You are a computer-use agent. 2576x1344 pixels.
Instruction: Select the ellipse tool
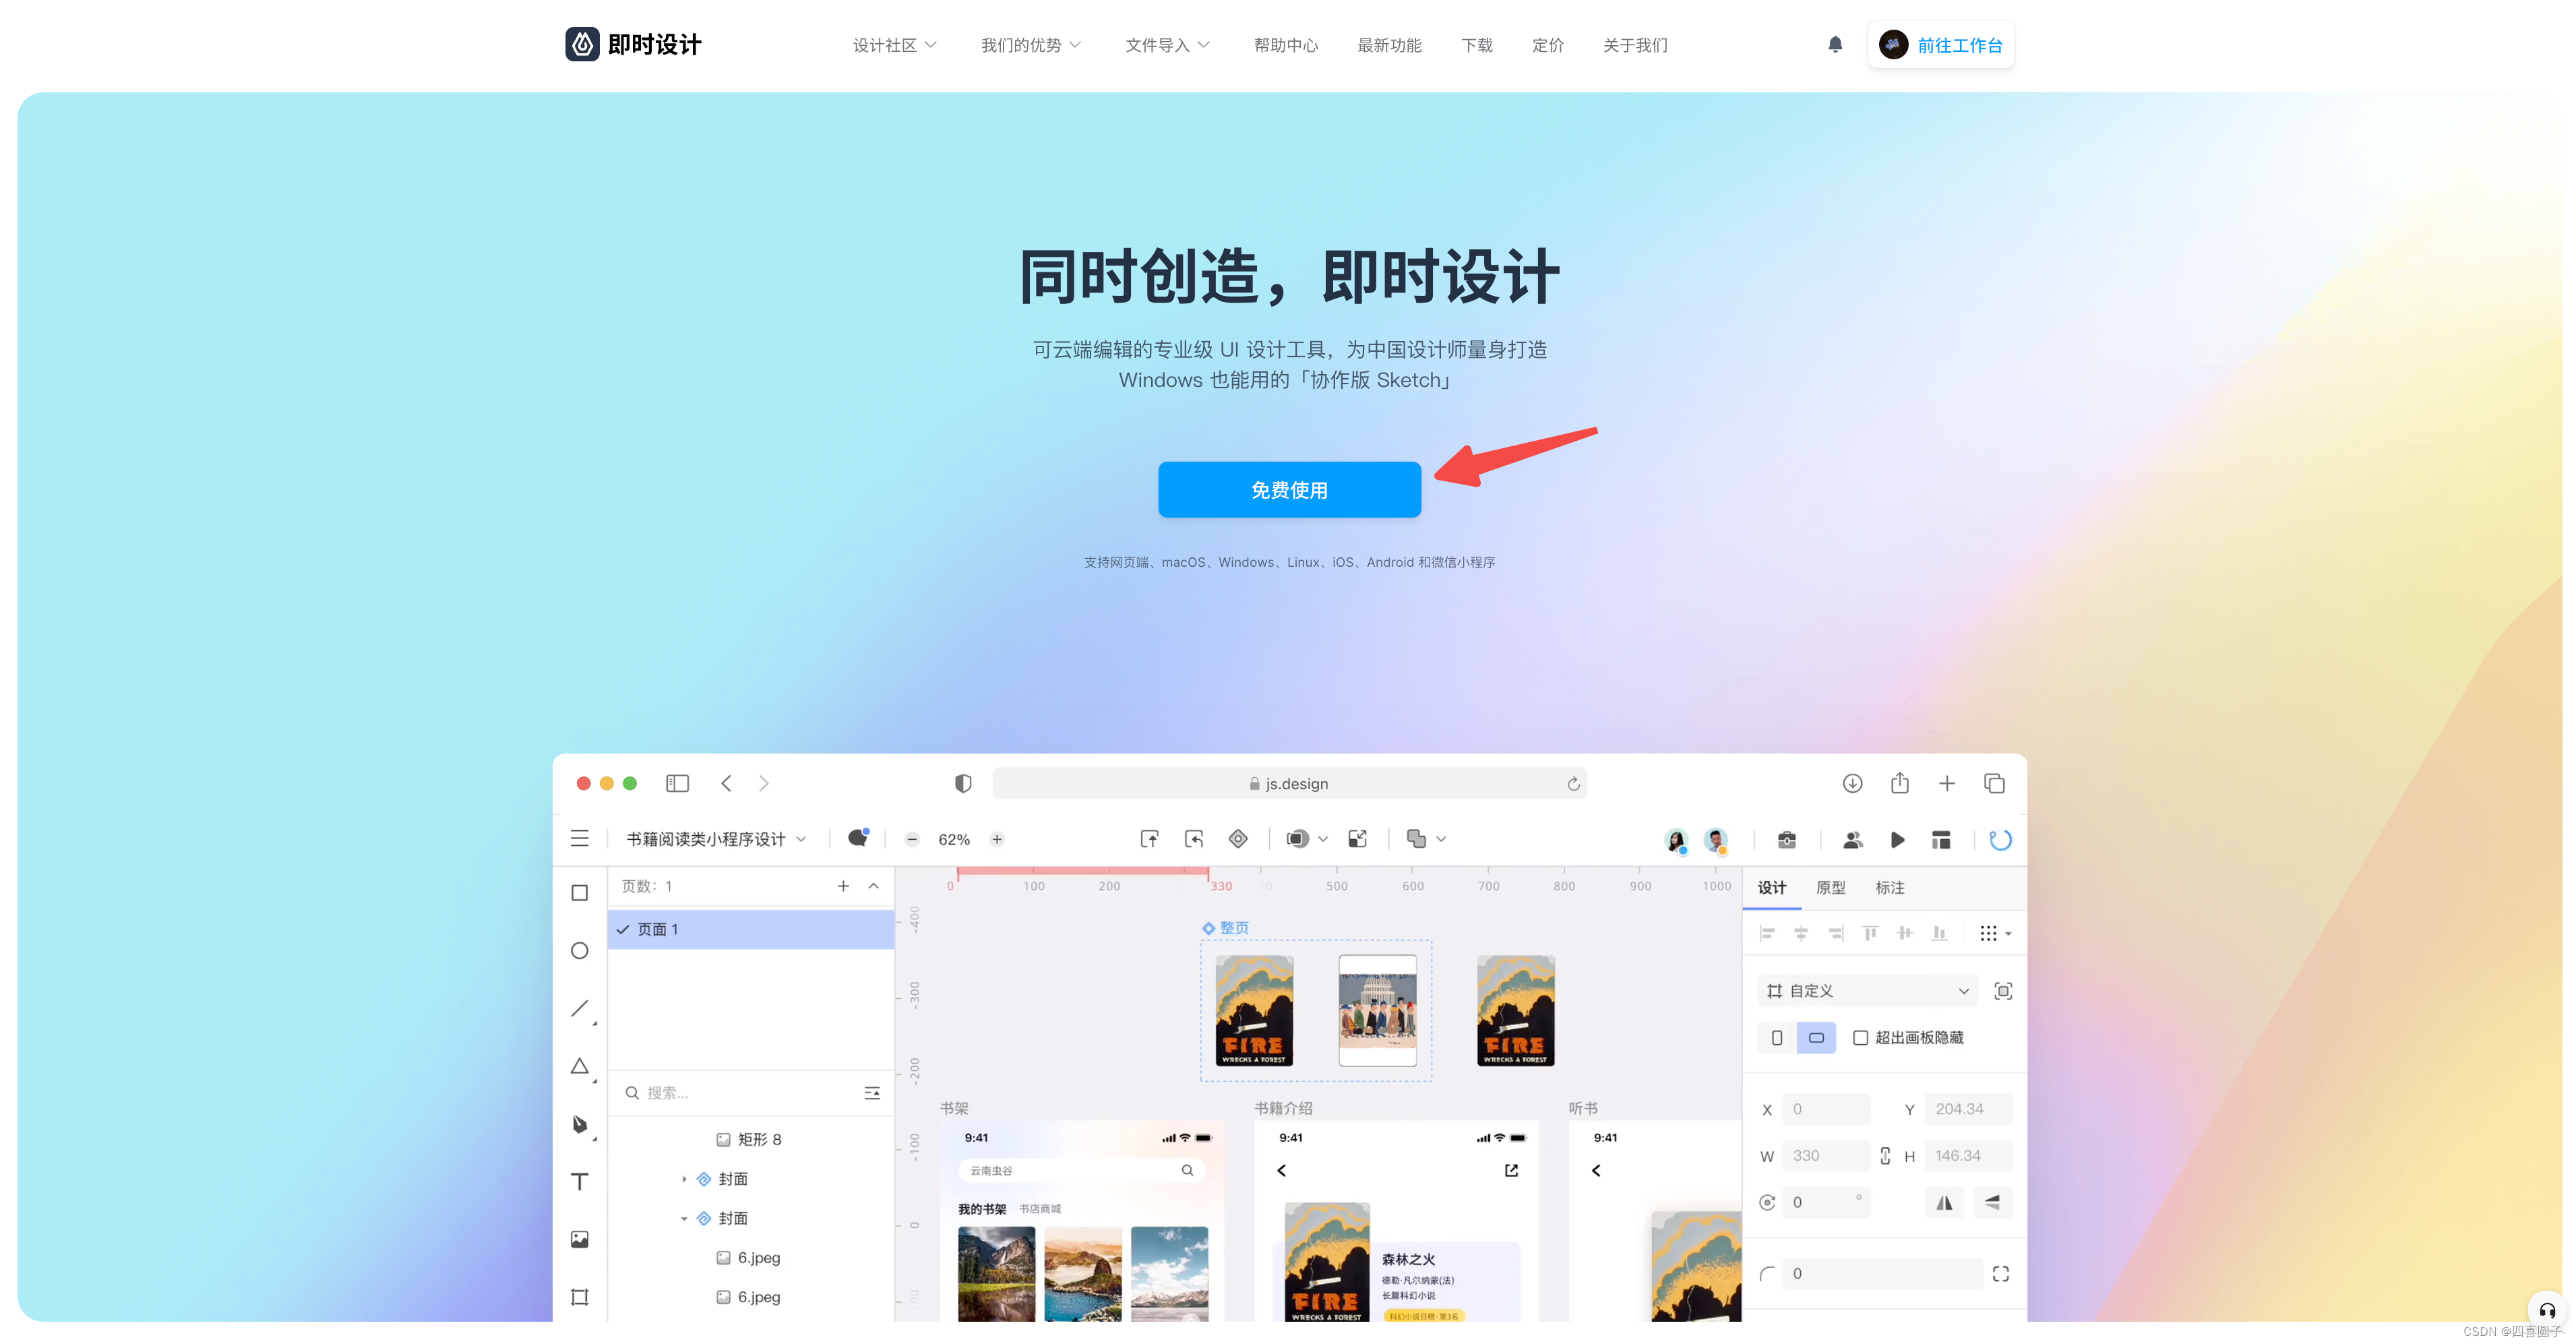[579, 950]
